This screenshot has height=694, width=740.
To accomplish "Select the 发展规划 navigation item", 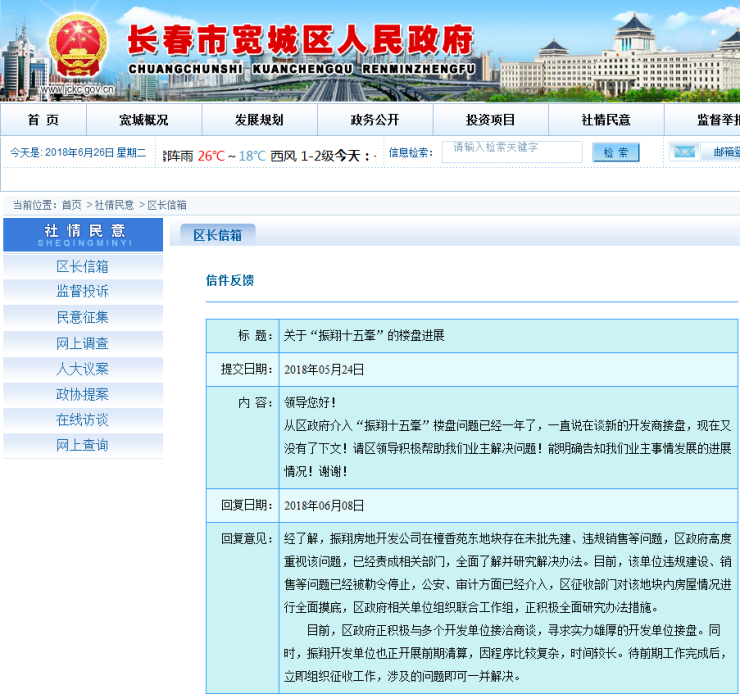I will (259, 120).
